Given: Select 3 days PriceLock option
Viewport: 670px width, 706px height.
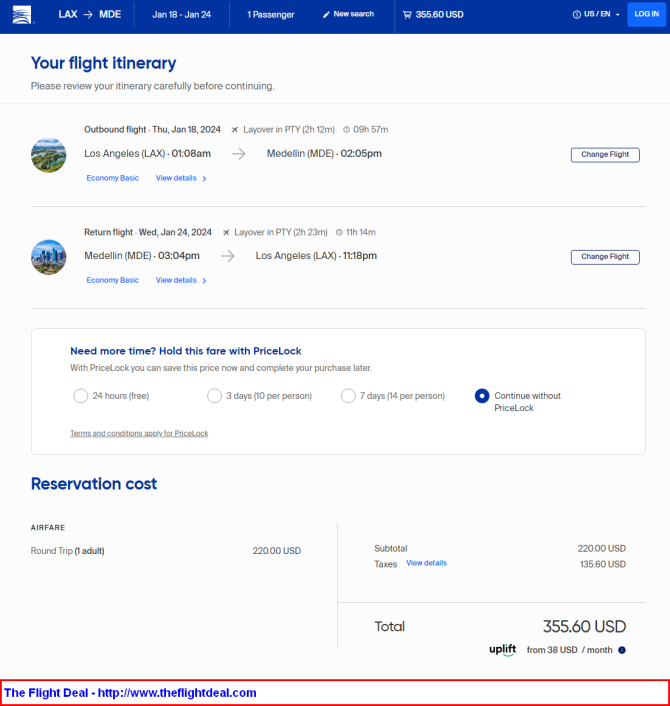Looking at the screenshot, I should click(x=214, y=396).
